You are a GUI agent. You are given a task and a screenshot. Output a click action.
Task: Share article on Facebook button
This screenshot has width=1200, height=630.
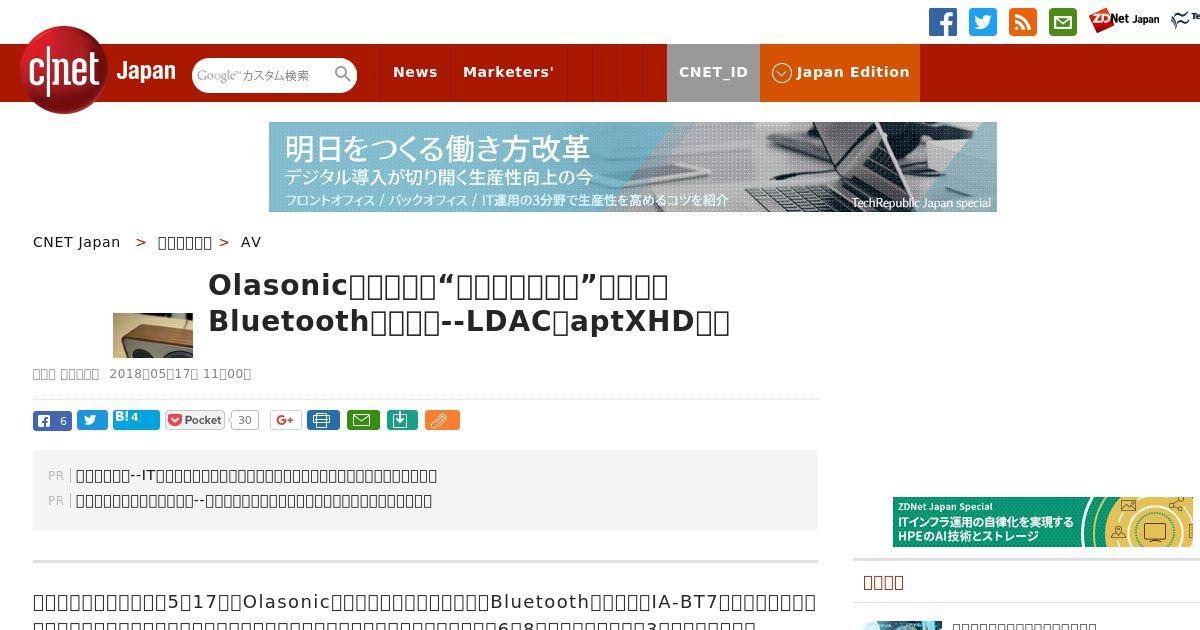click(x=52, y=421)
